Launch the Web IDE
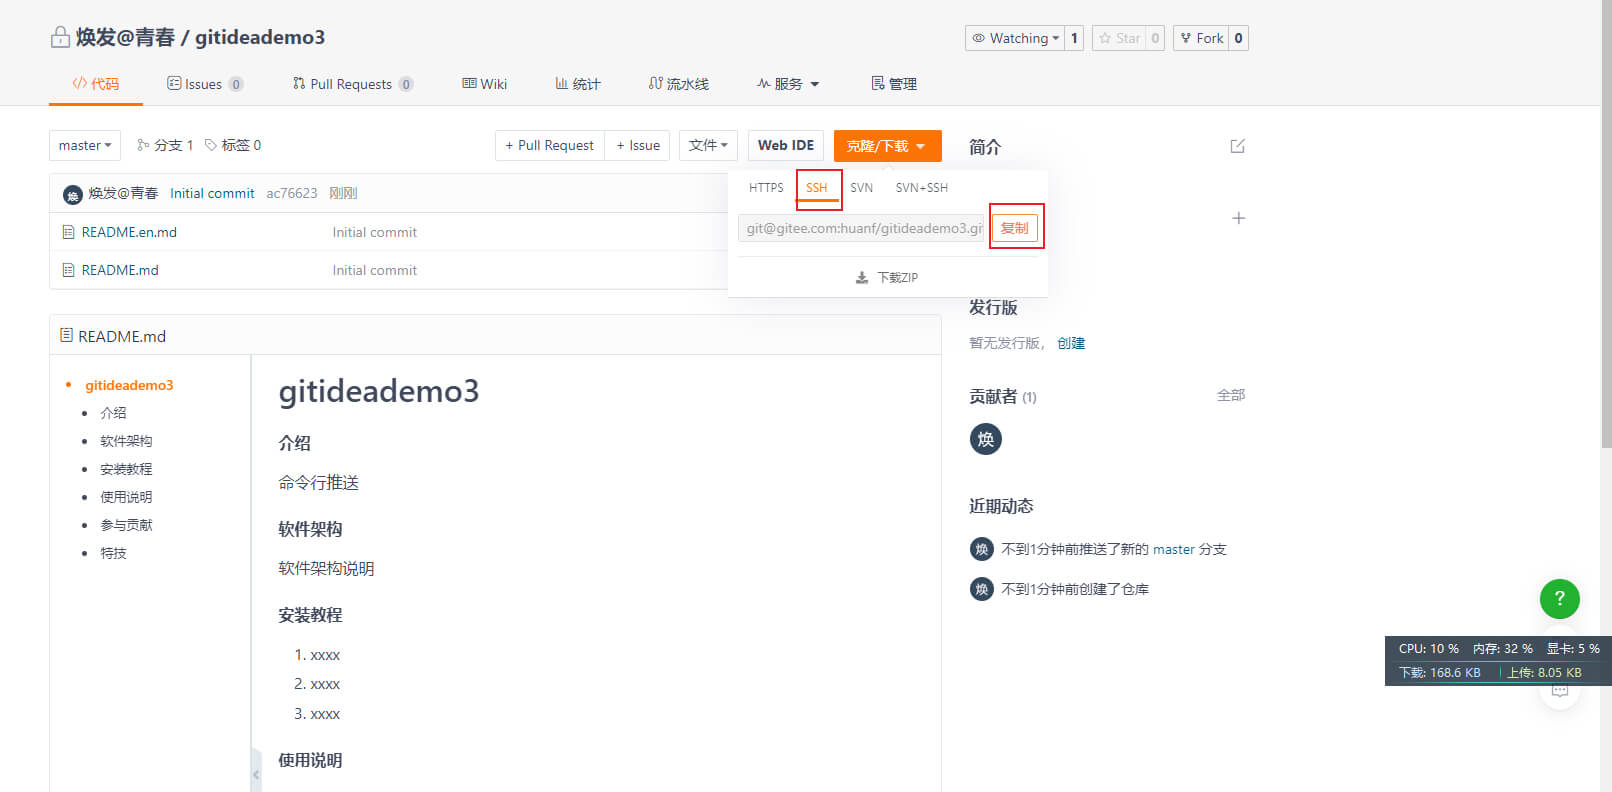 786,145
